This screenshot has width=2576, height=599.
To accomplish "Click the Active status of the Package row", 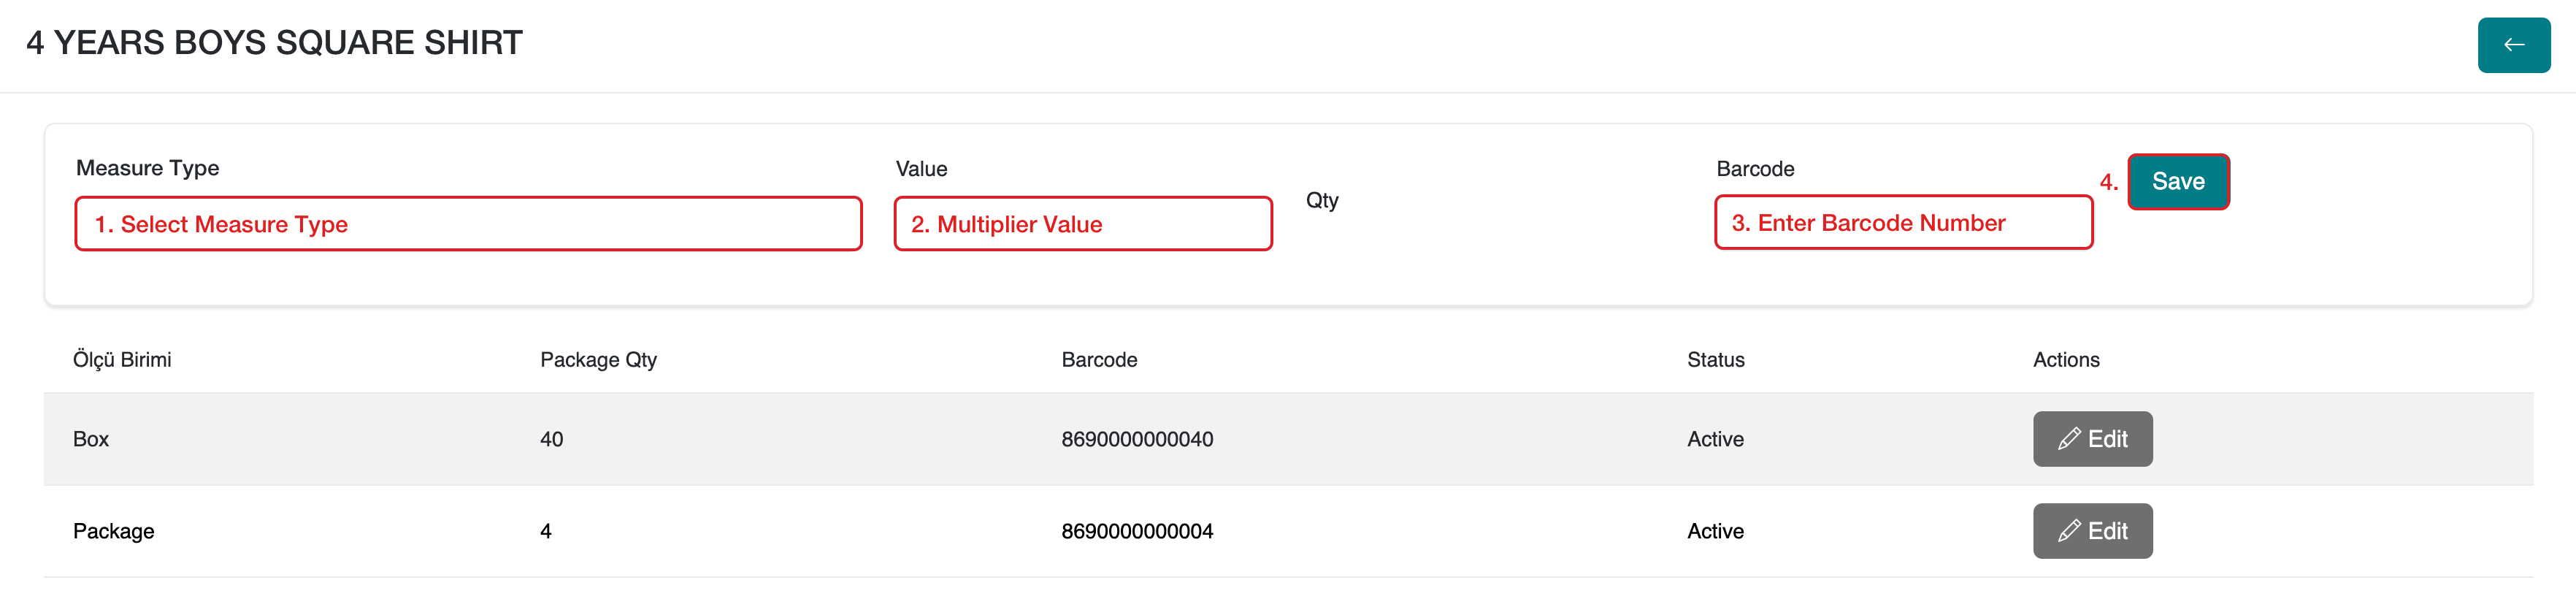I will click(x=1715, y=531).
